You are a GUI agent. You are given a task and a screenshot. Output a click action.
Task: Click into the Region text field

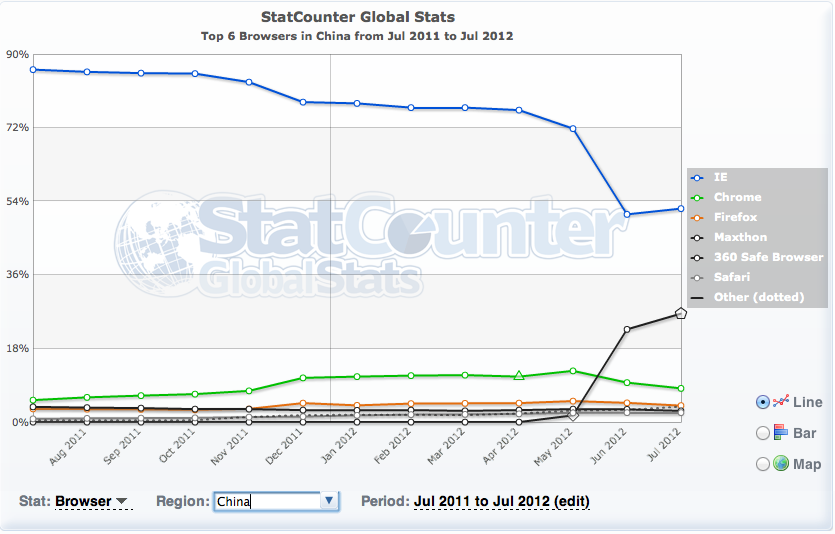(x=265, y=501)
